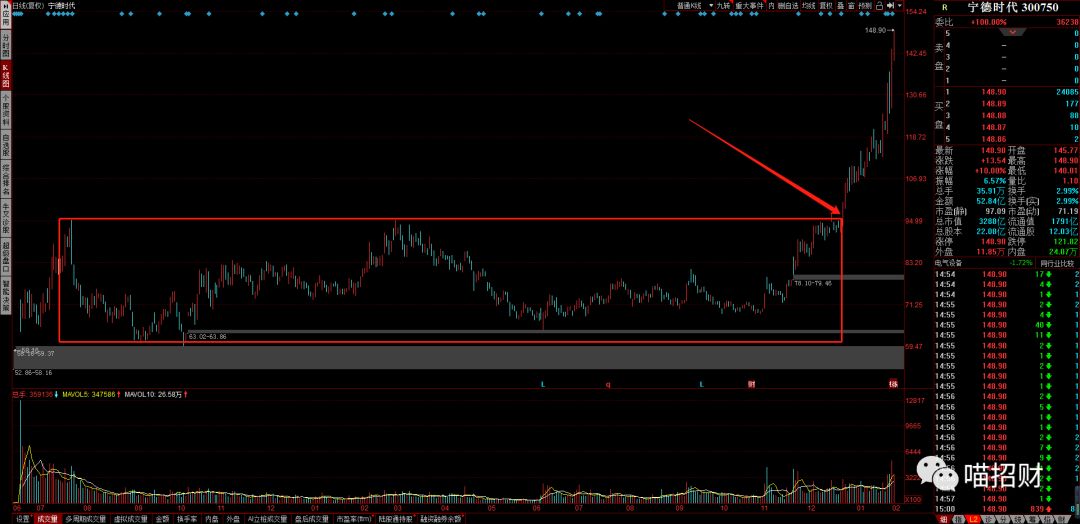
Task: Select the 虚拟成交量 indicator tab
Action: click(x=129, y=518)
